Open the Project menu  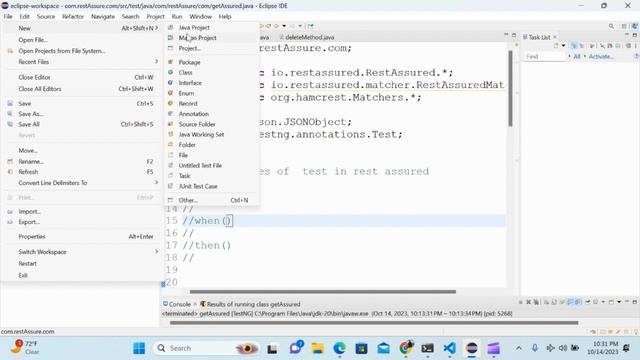pyautogui.click(x=156, y=16)
